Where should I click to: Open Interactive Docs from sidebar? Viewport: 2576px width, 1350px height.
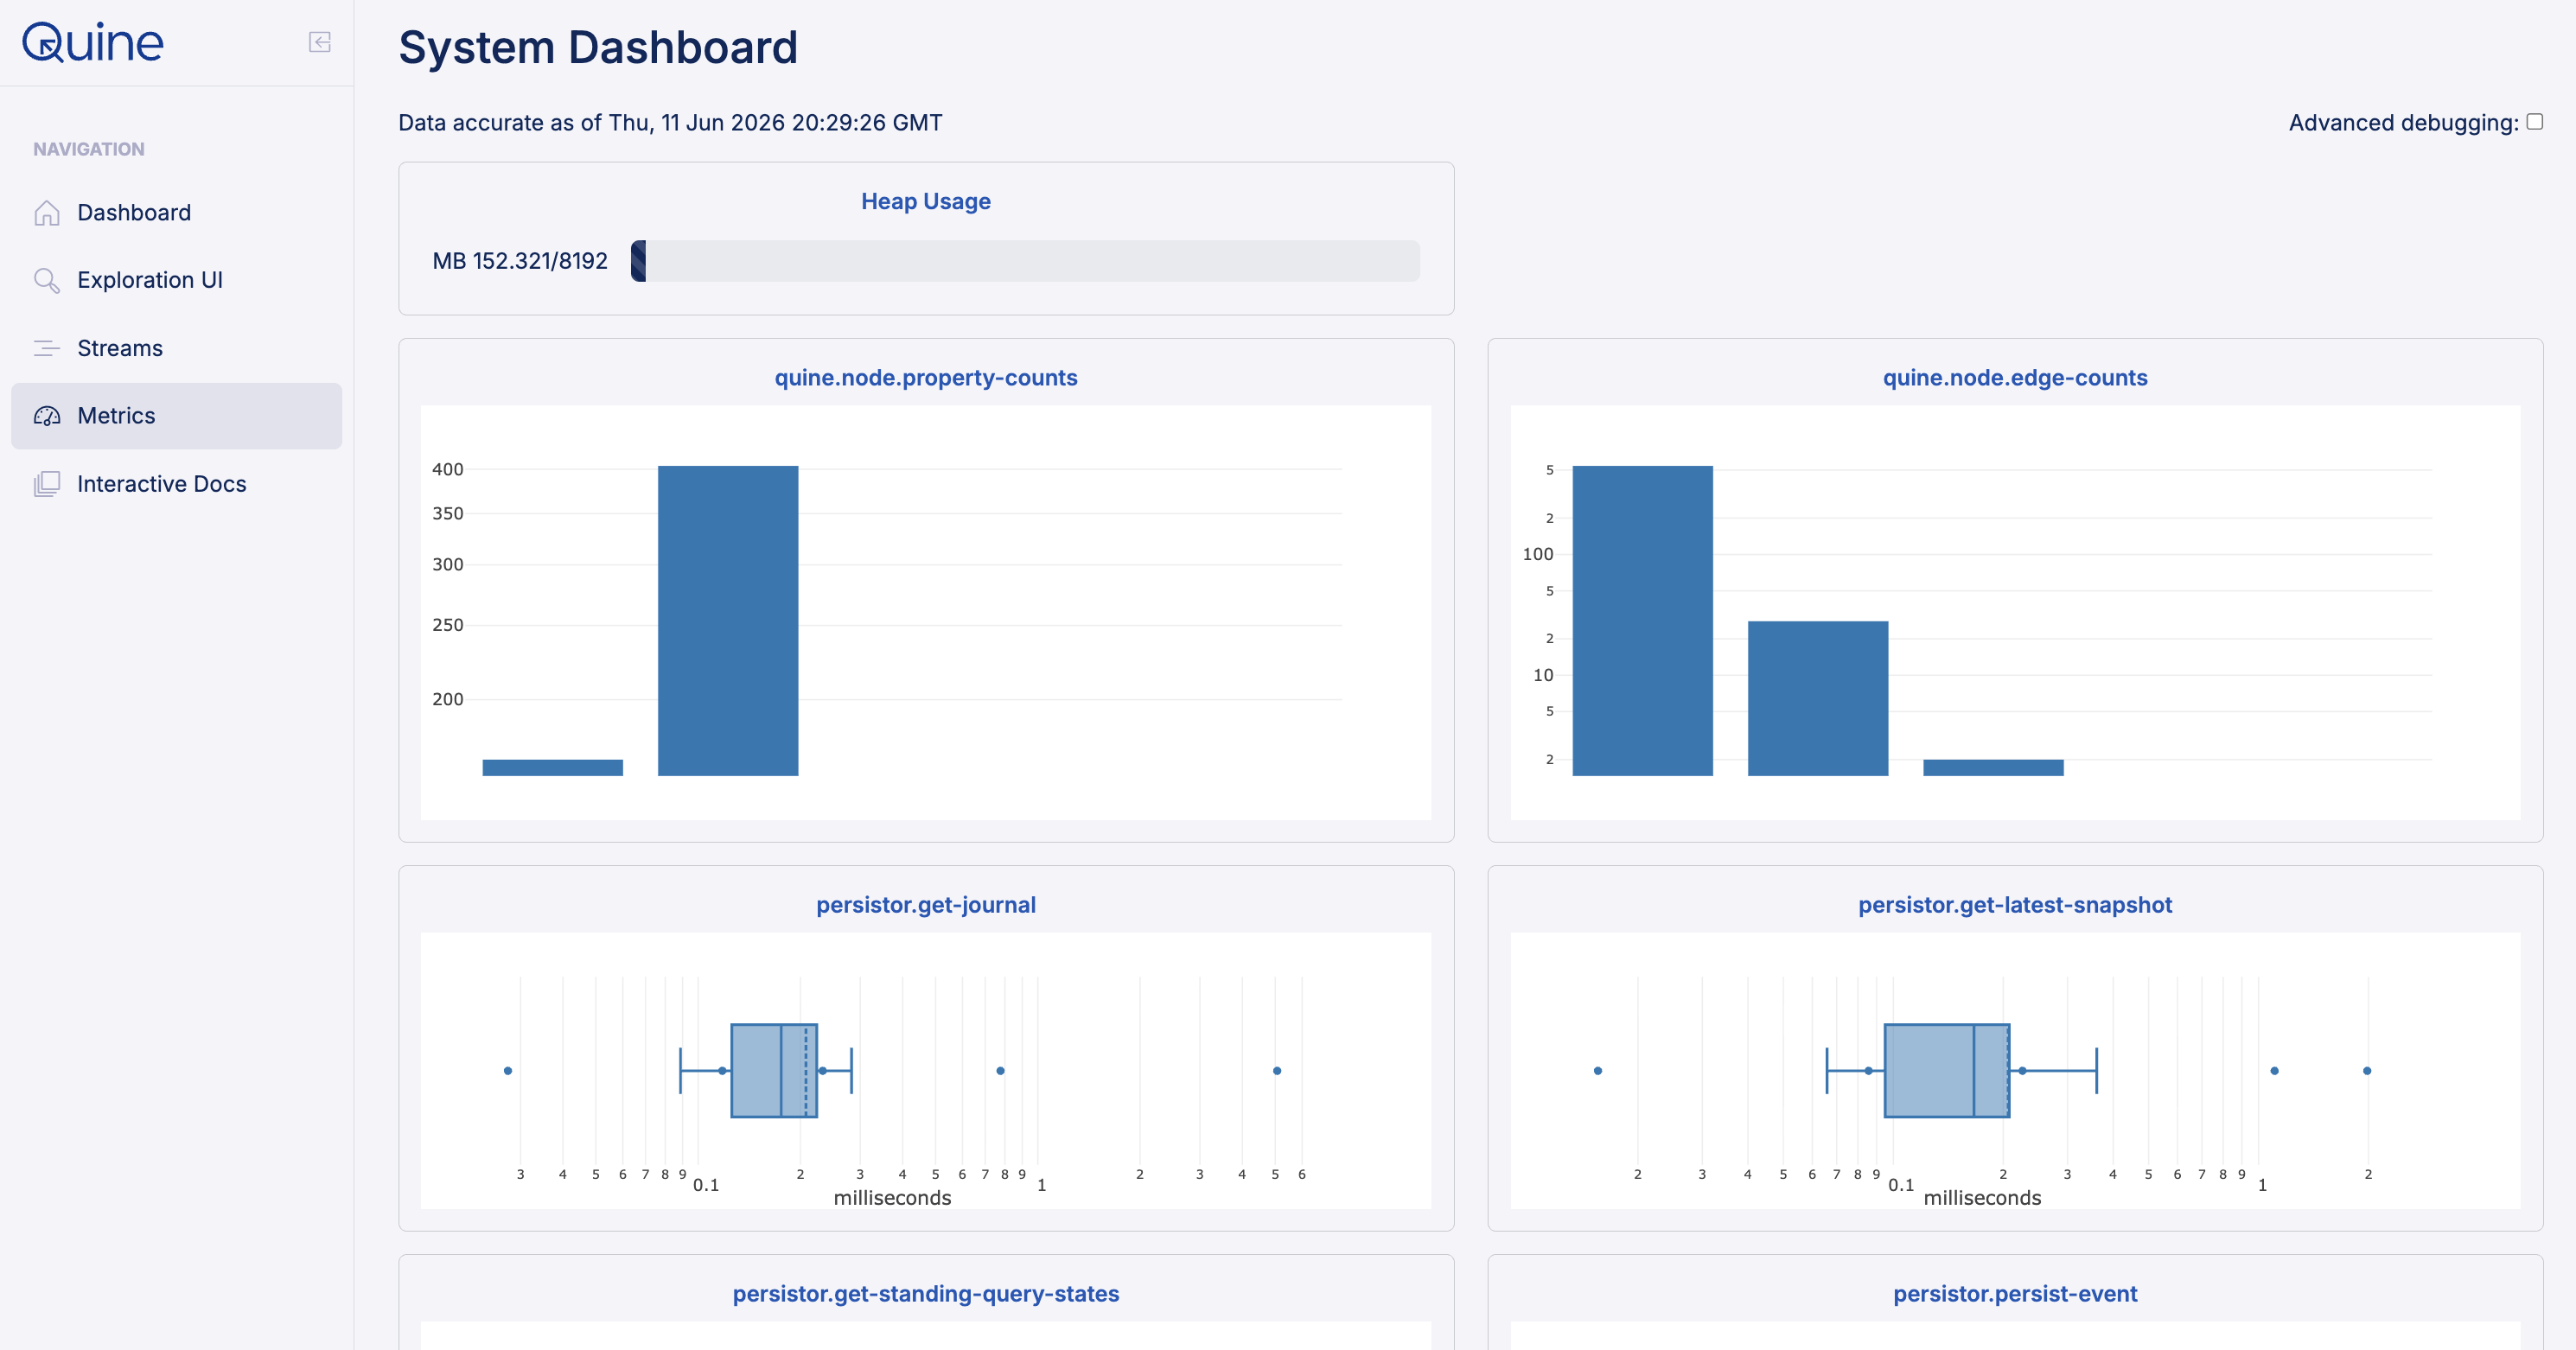pyautogui.click(x=177, y=484)
